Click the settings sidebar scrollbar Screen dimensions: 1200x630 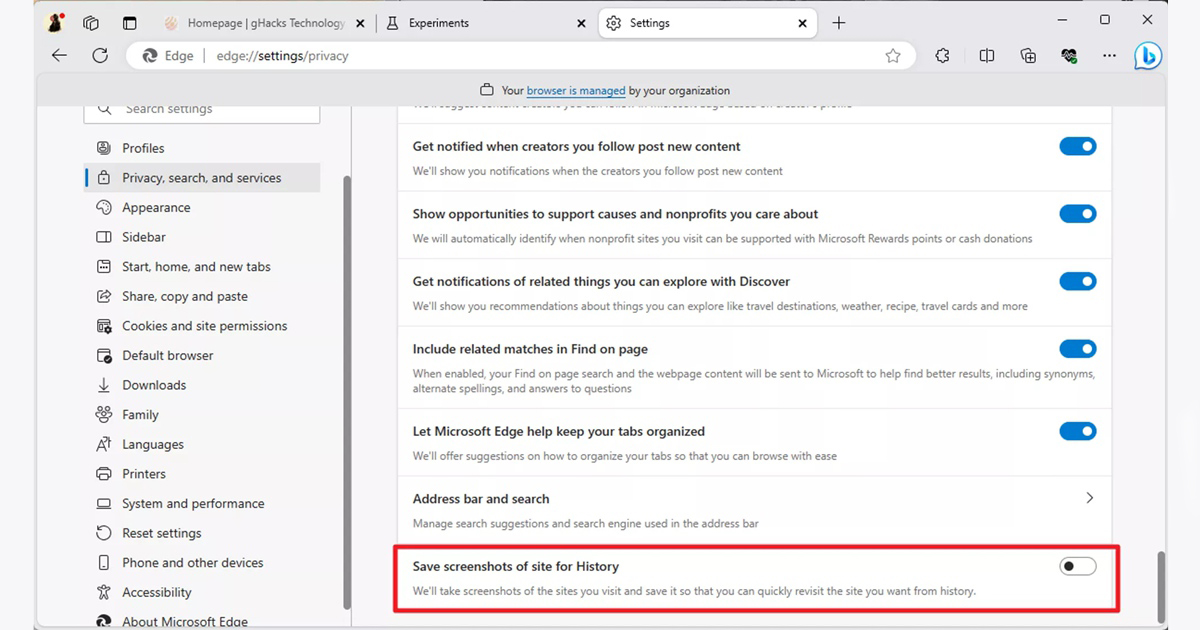coord(347,392)
